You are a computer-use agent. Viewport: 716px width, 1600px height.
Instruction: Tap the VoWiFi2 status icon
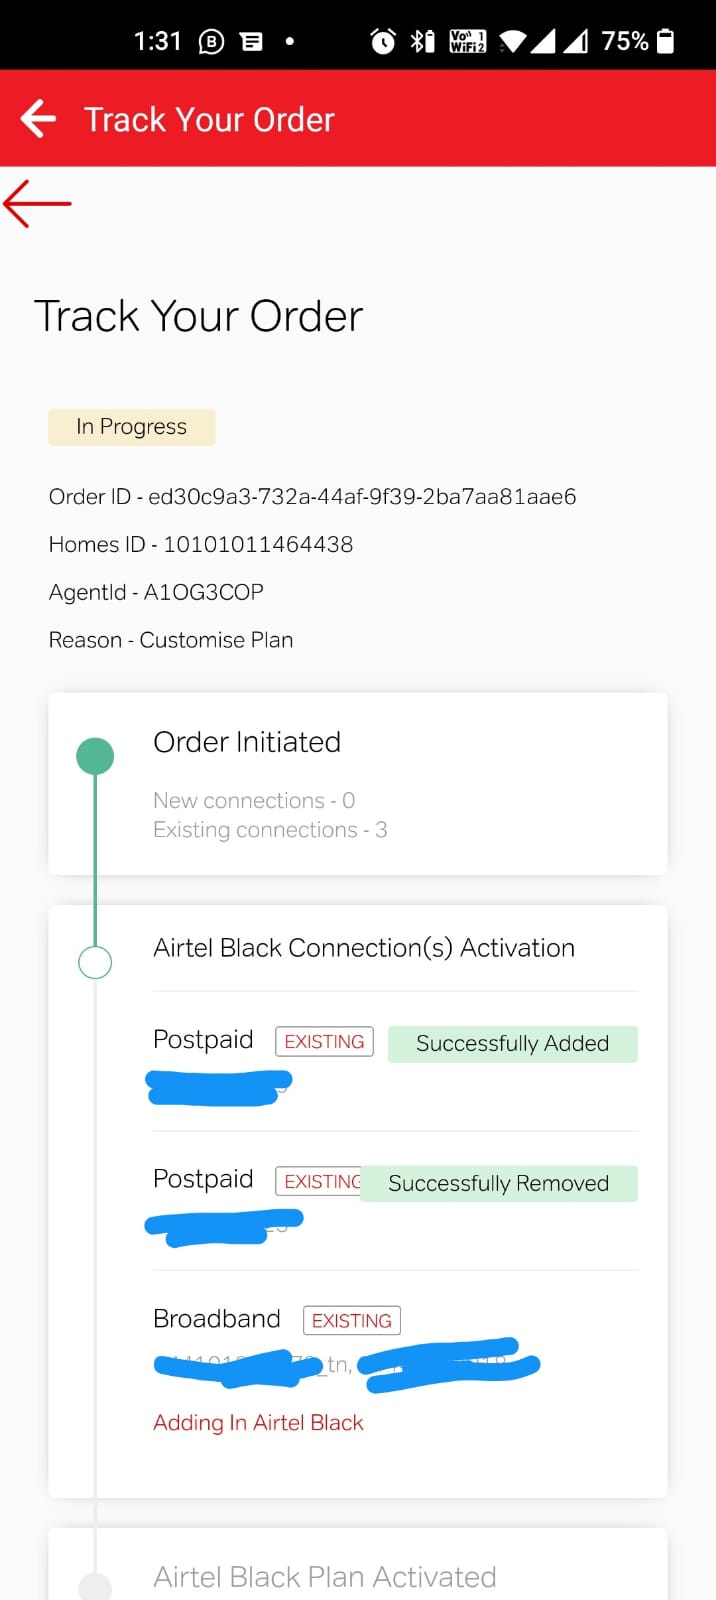pyautogui.click(x=467, y=41)
